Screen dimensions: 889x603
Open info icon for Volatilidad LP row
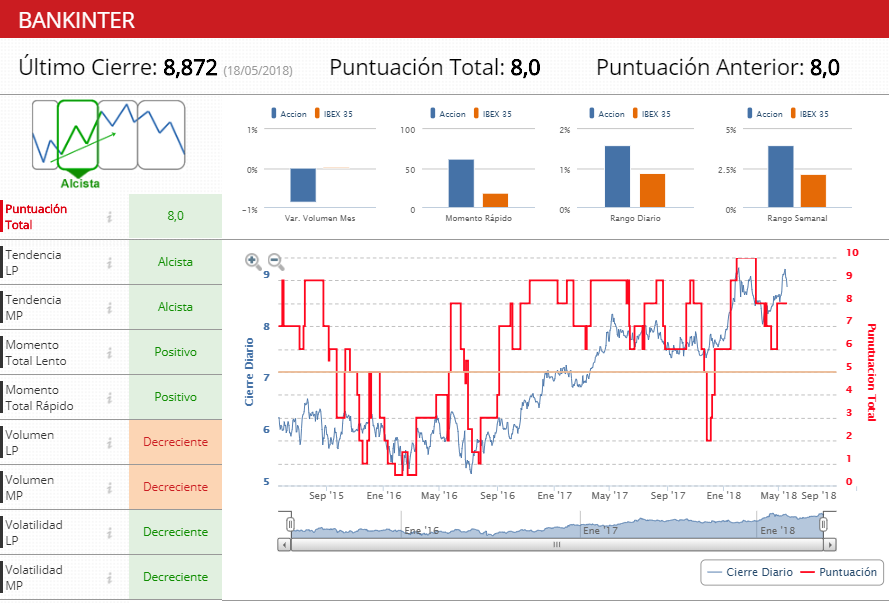109,533
